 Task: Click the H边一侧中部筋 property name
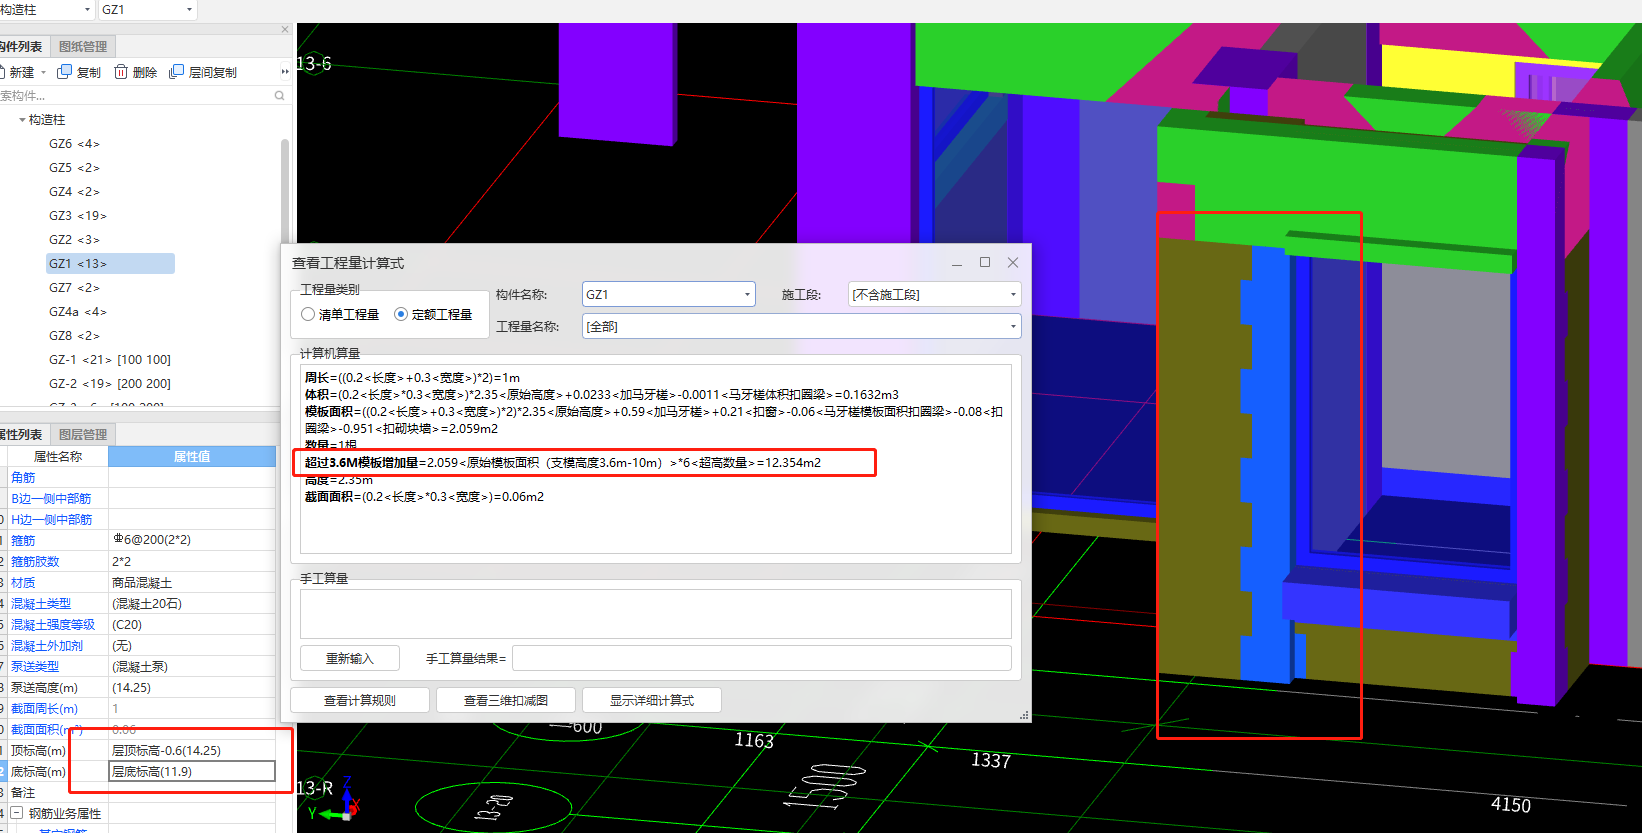(51, 519)
